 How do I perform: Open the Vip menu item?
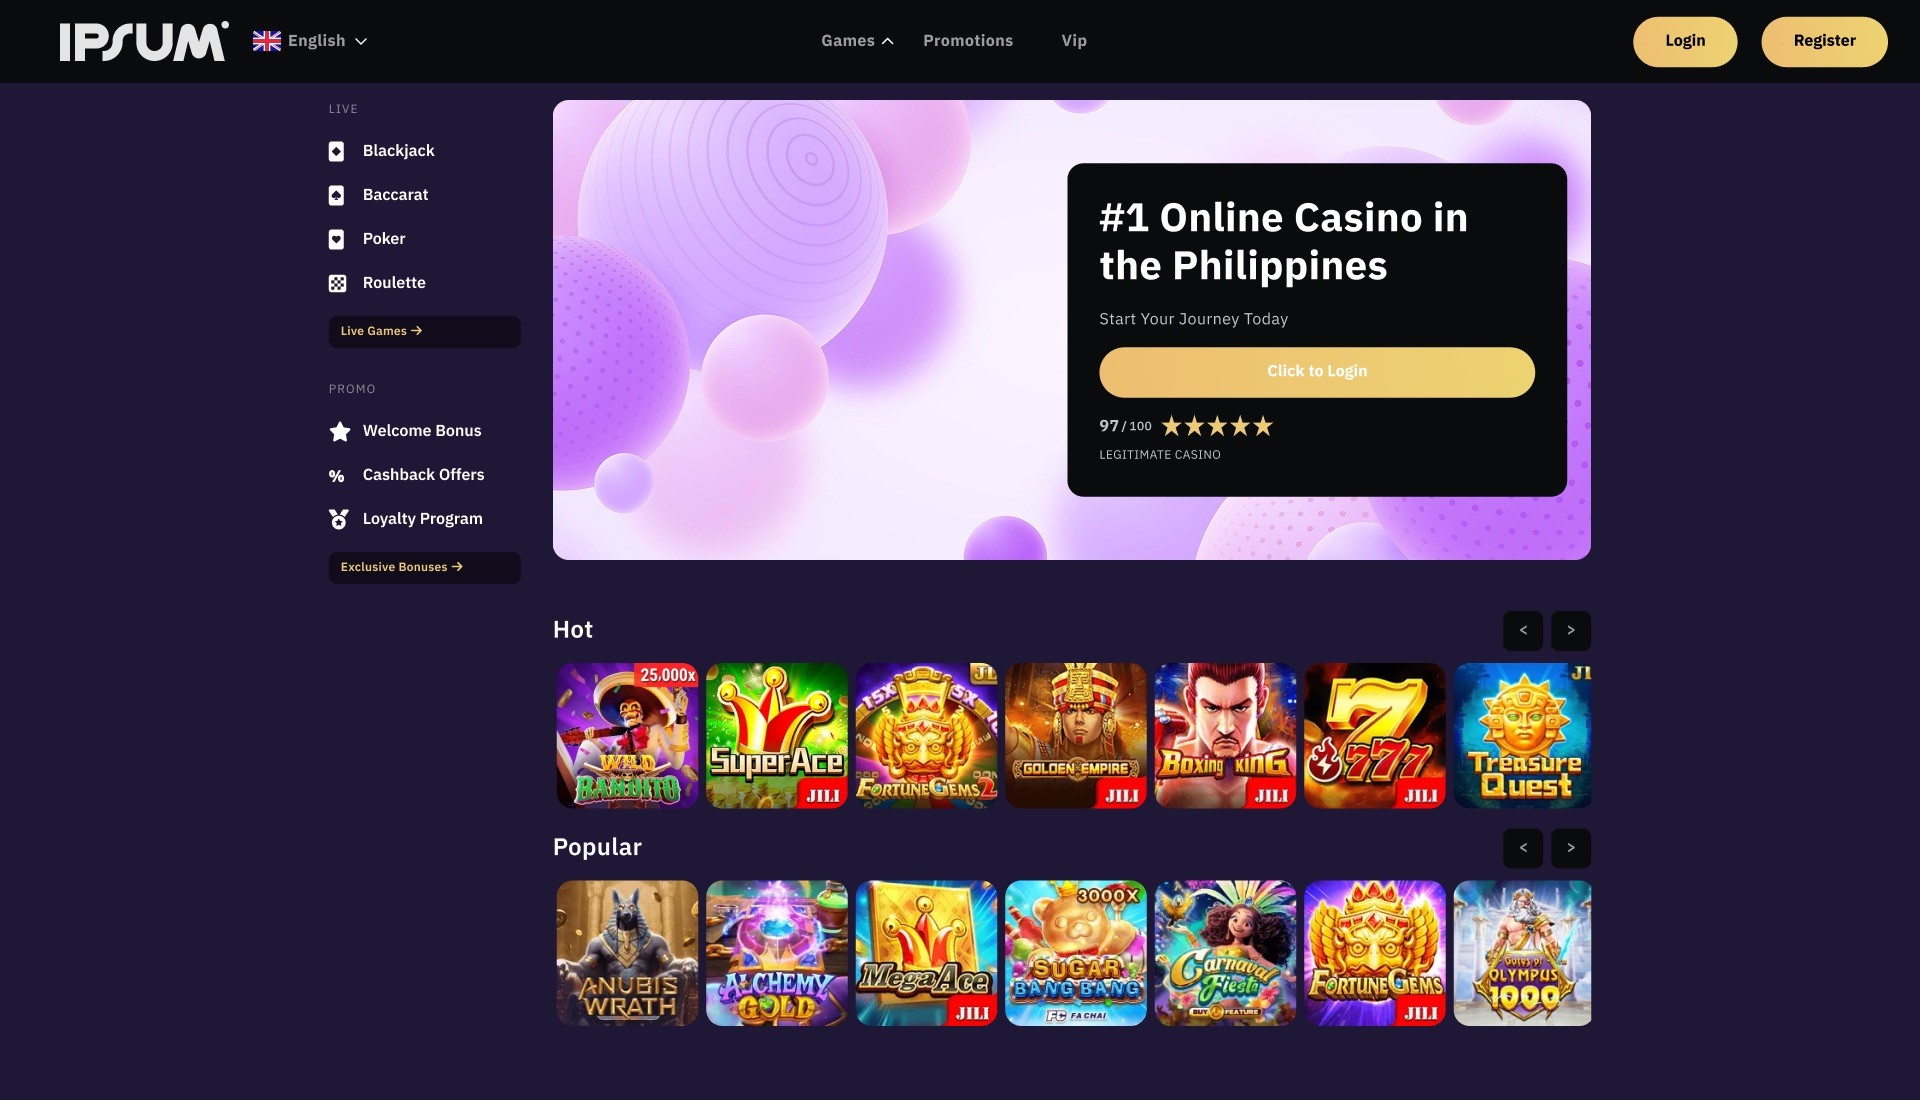[x=1074, y=41]
